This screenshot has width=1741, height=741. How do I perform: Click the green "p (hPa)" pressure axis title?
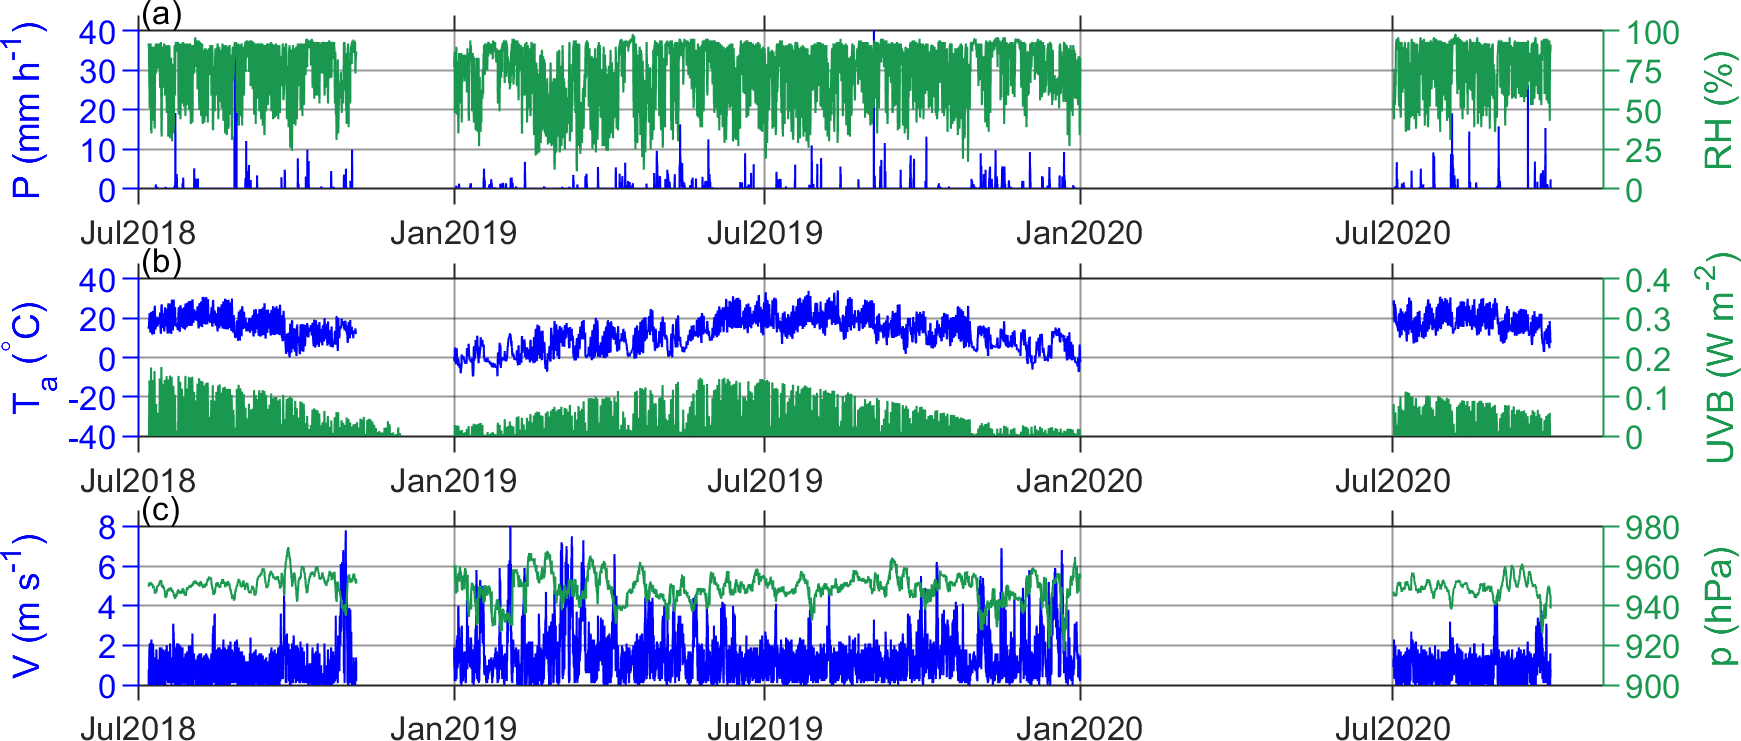[1719, 606]
